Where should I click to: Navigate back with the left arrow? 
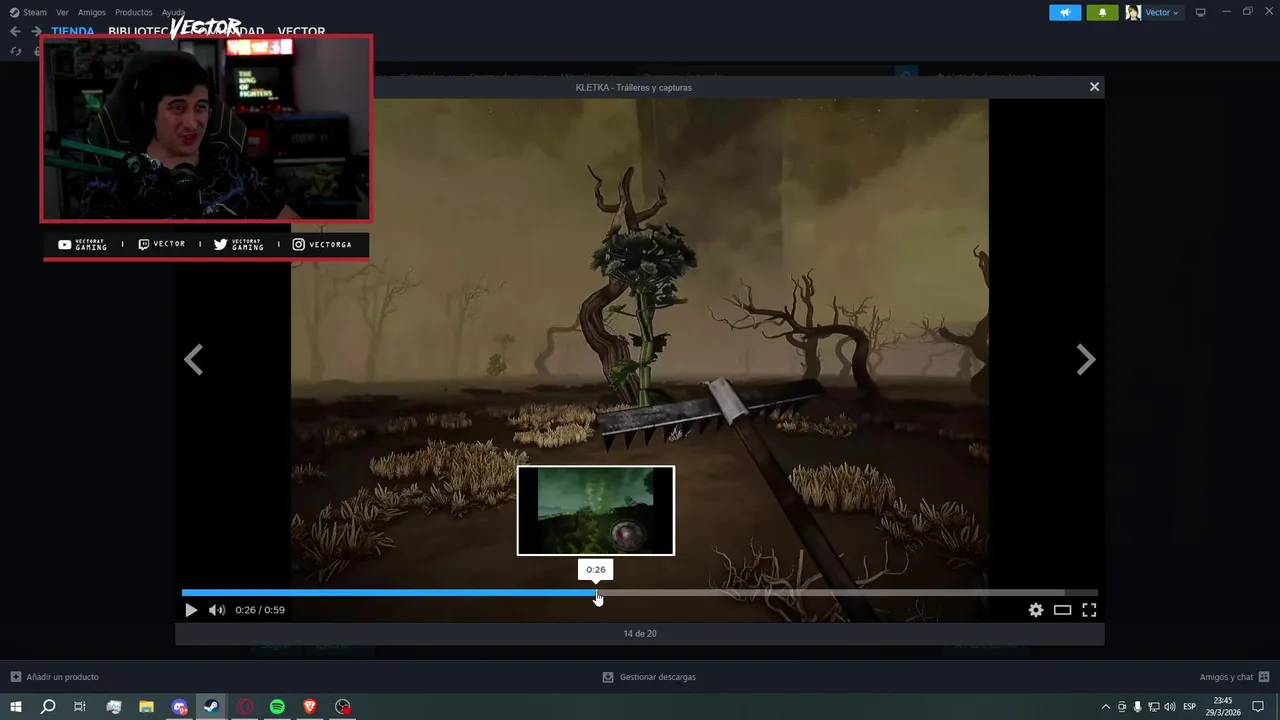point(15,31)
